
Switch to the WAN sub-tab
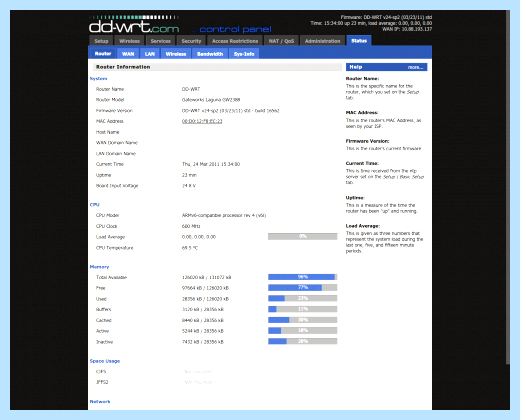(x=128, y=54)
